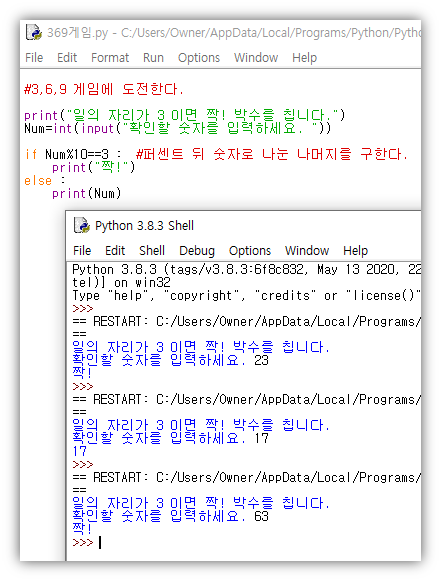Screen dimensions: 441x581
Task: Click the second RESTART line in the Shell
Action: pos(246,399)
